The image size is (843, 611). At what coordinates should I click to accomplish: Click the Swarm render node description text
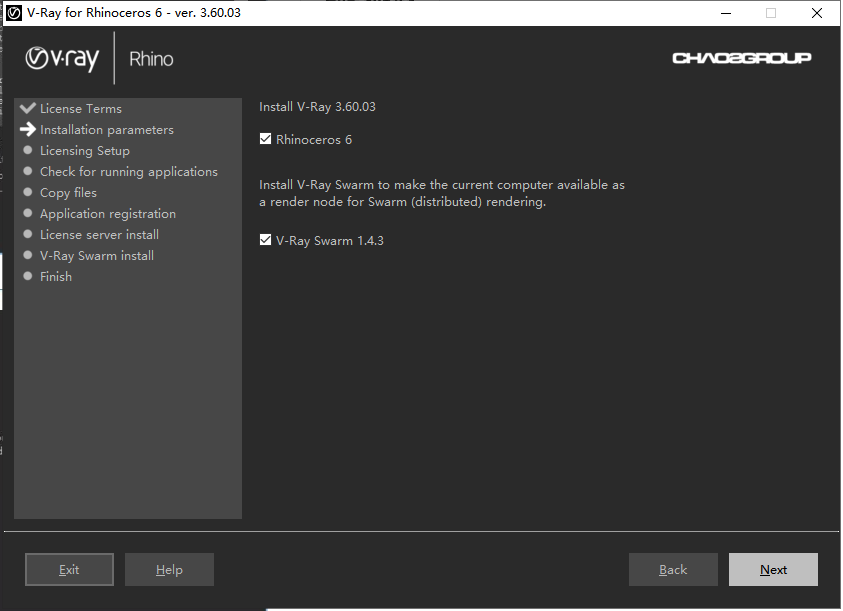point(442,193)
